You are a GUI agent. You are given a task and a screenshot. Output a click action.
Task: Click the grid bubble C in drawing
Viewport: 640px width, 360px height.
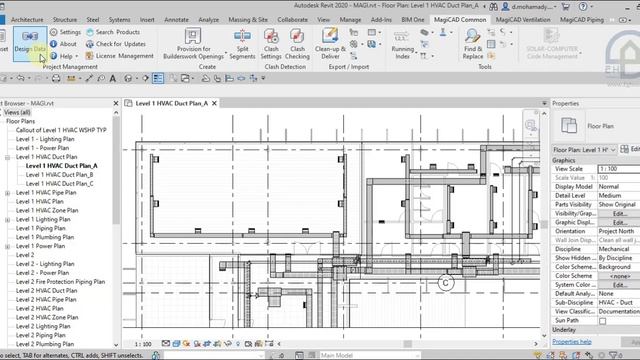click(446, 282)
